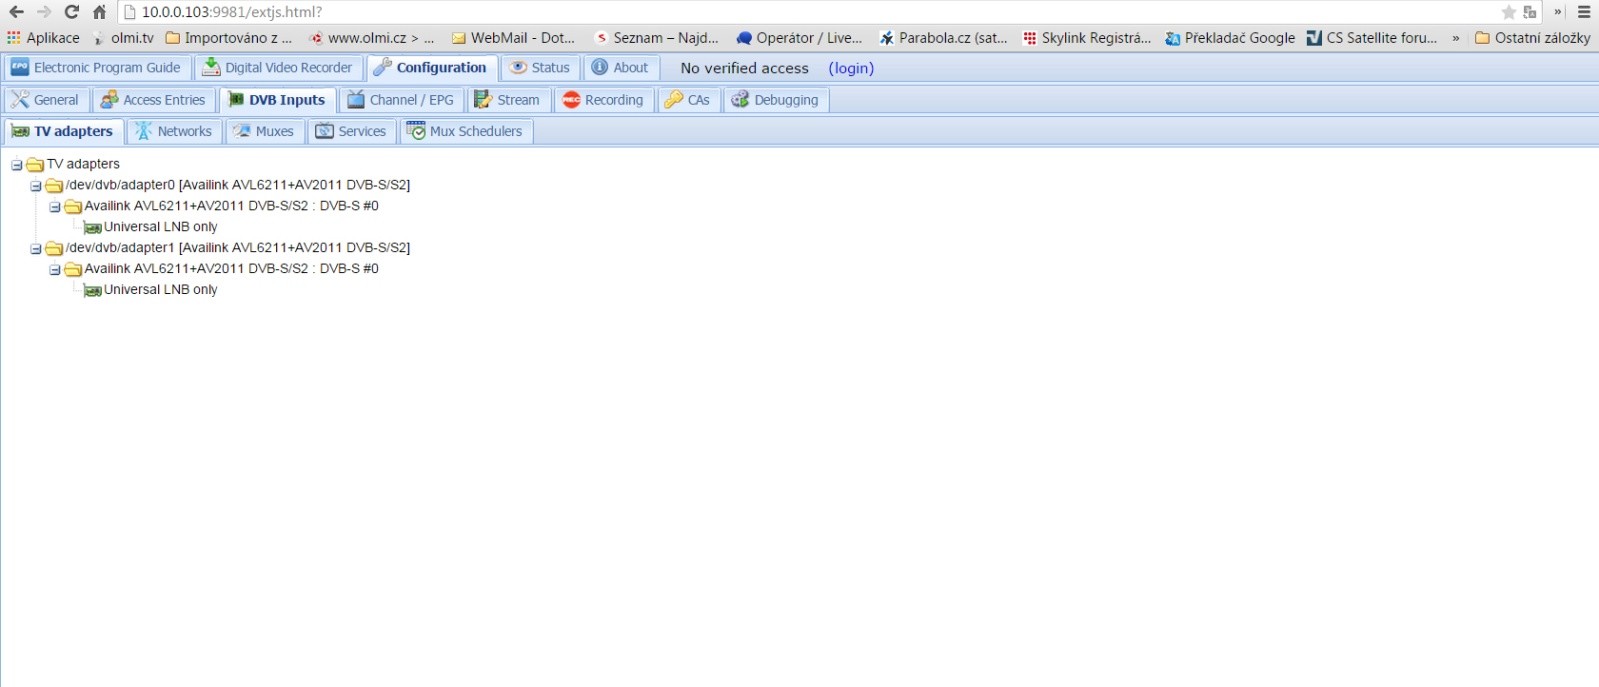
Task: Collapse the DVB-S #0 node under adapter1
Action: (55, 270)
